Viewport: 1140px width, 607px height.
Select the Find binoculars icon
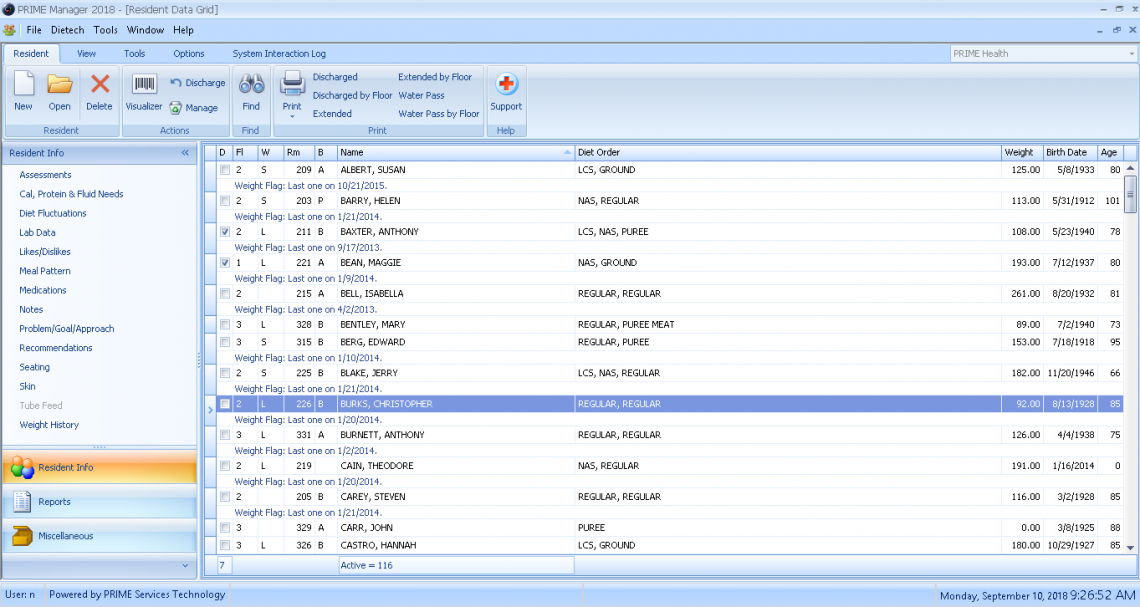(250, 88)
